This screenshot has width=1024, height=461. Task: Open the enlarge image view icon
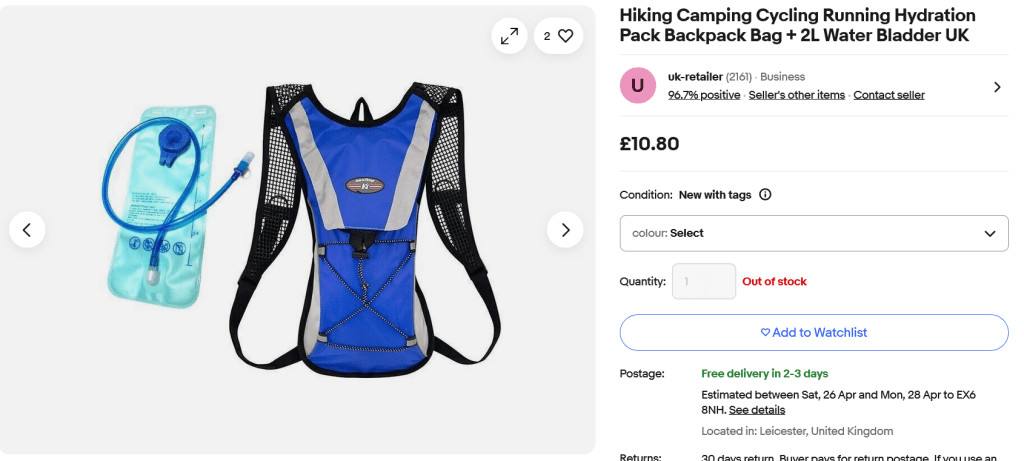(509, 36)
